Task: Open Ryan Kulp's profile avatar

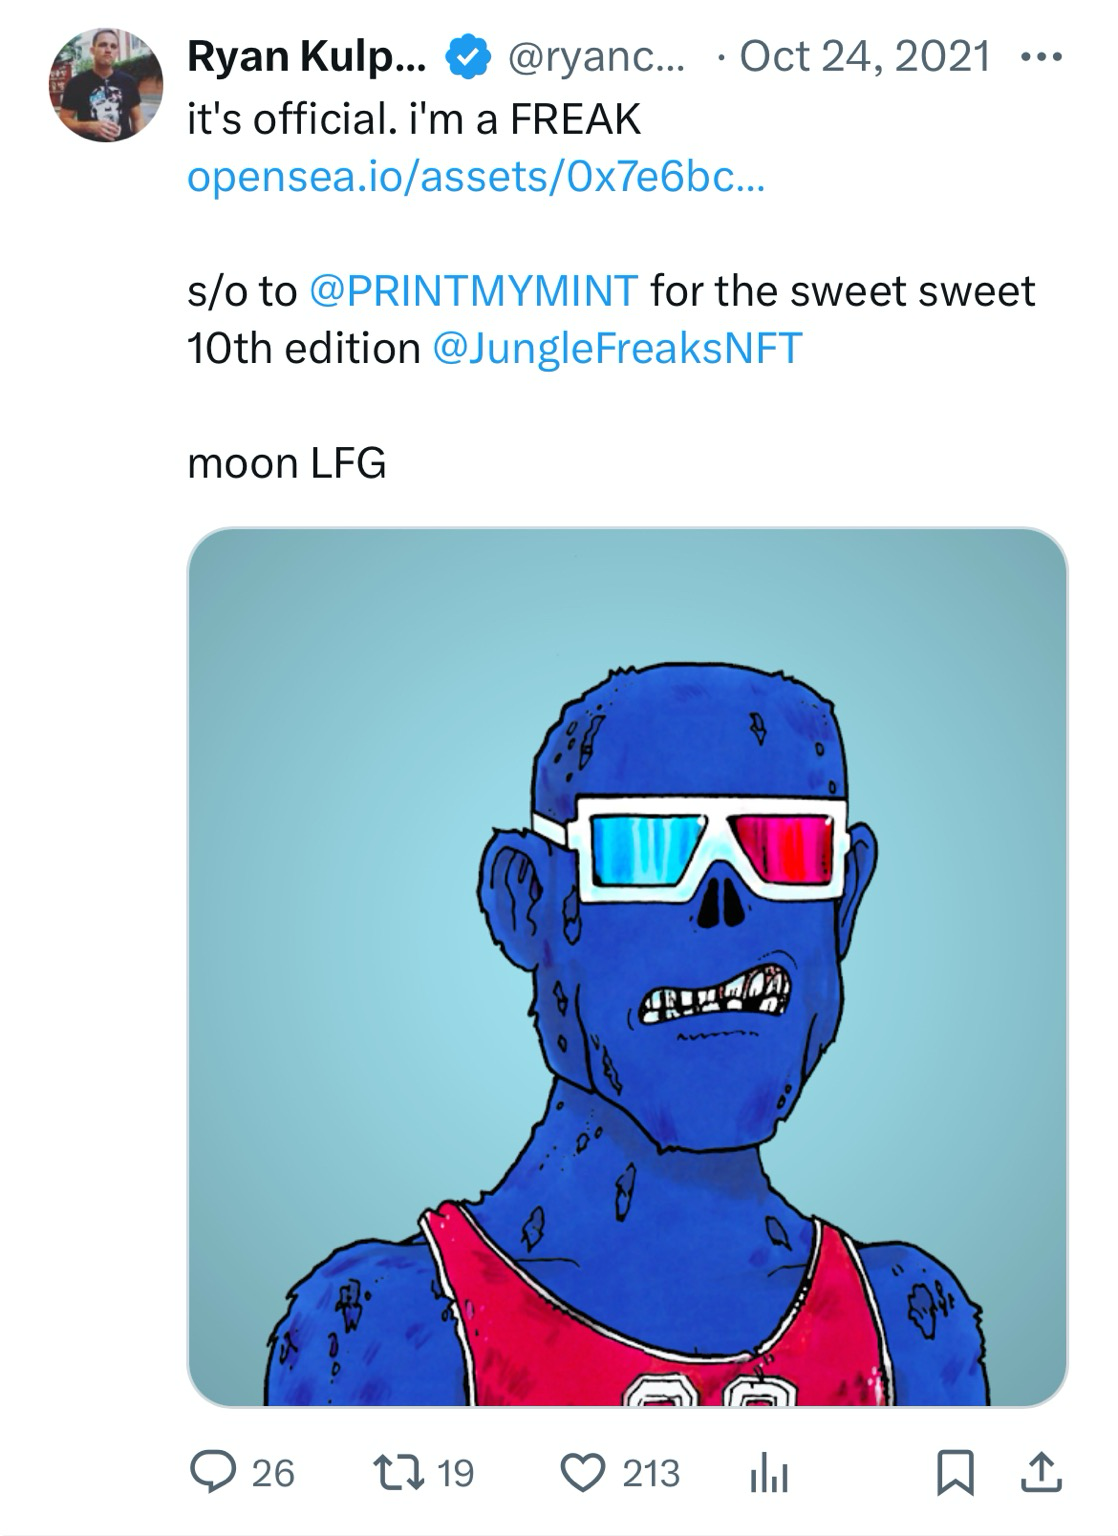Action: [x=105, y=85]
